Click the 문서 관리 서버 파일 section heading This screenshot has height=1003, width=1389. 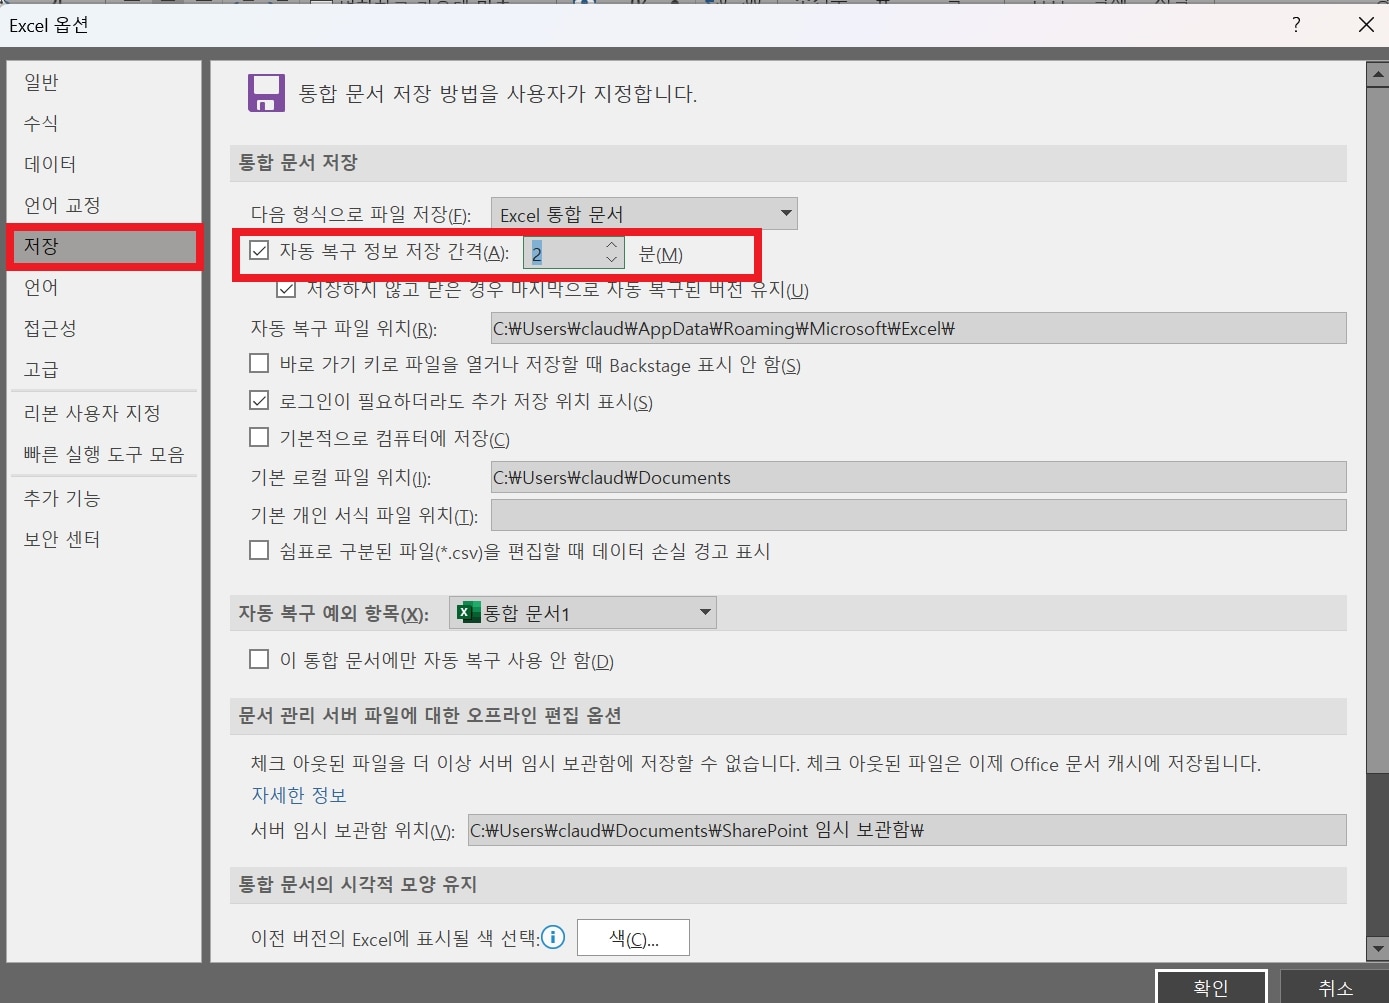(x=430, y=715)
